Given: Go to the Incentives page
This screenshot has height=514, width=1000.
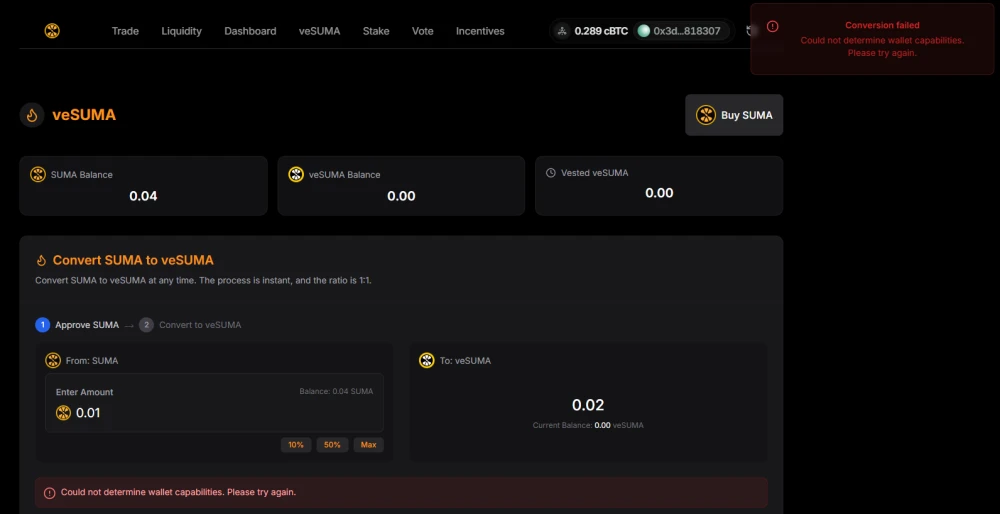Looking at the screenshot, I should tap(480, 31).
